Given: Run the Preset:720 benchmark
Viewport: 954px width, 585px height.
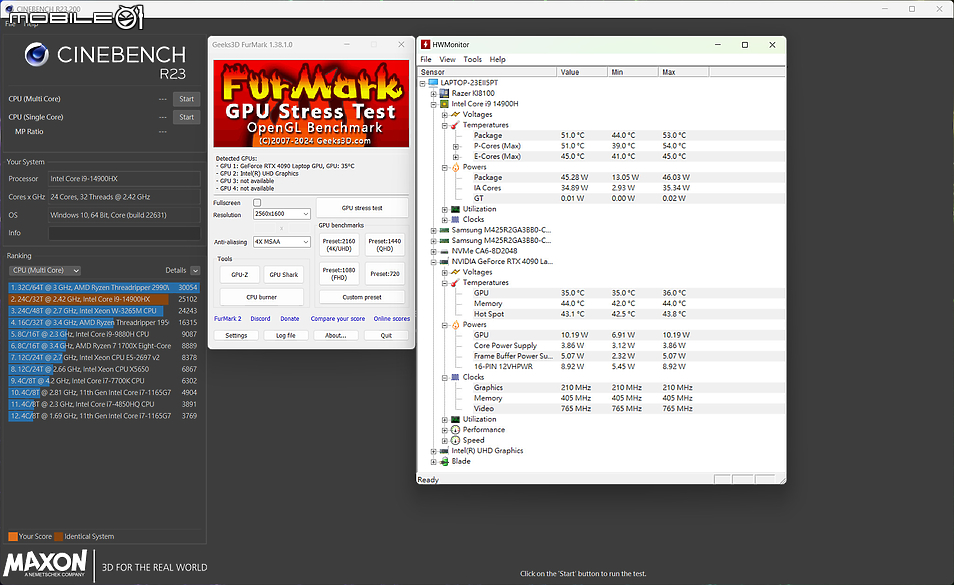Looking at the screenshot, I should click(x=385, y=274).
